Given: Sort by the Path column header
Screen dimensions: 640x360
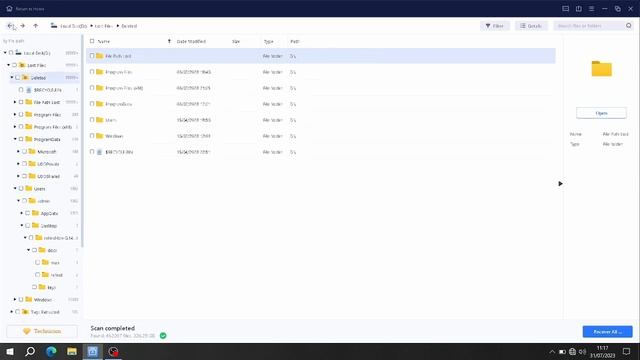Looking at the screenshot, I should [294, 41].
